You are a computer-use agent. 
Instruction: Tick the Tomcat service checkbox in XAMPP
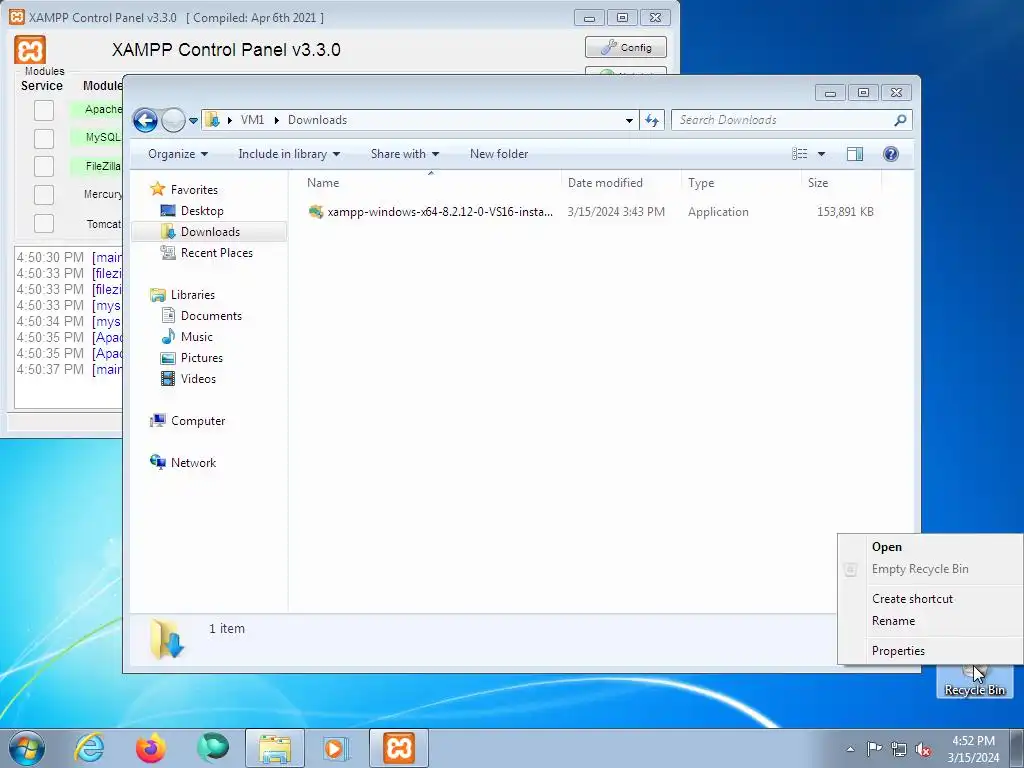tap(44, 223)
